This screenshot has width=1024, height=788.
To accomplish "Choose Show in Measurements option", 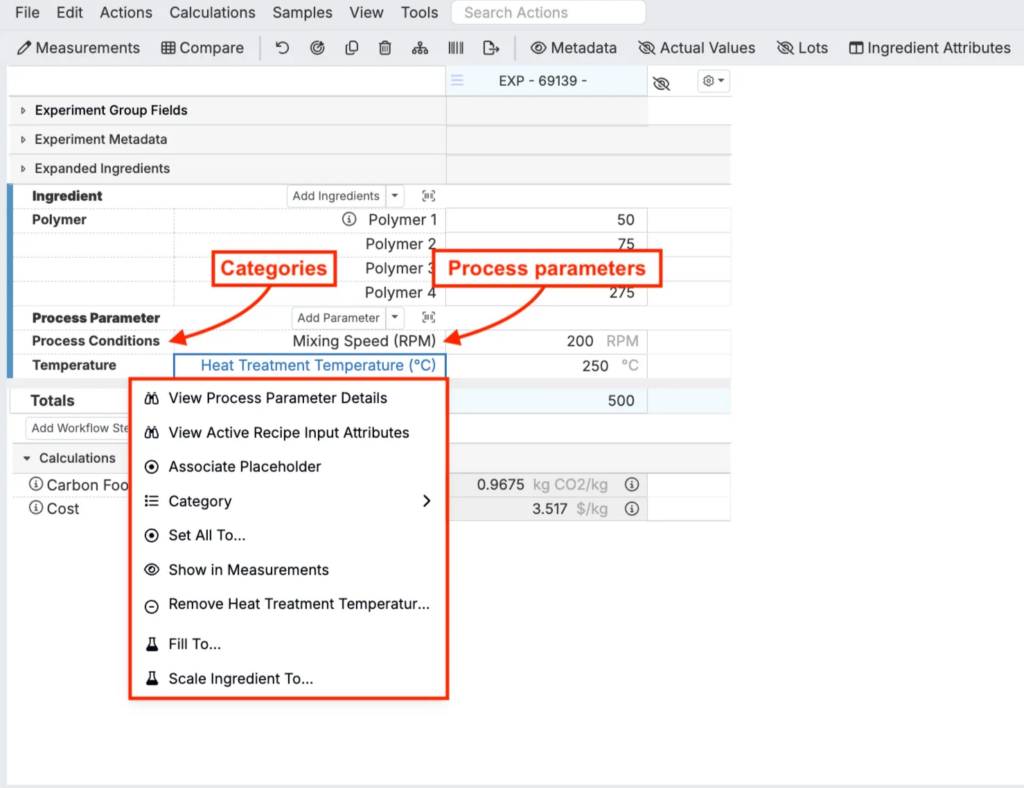I will point(288,570).
